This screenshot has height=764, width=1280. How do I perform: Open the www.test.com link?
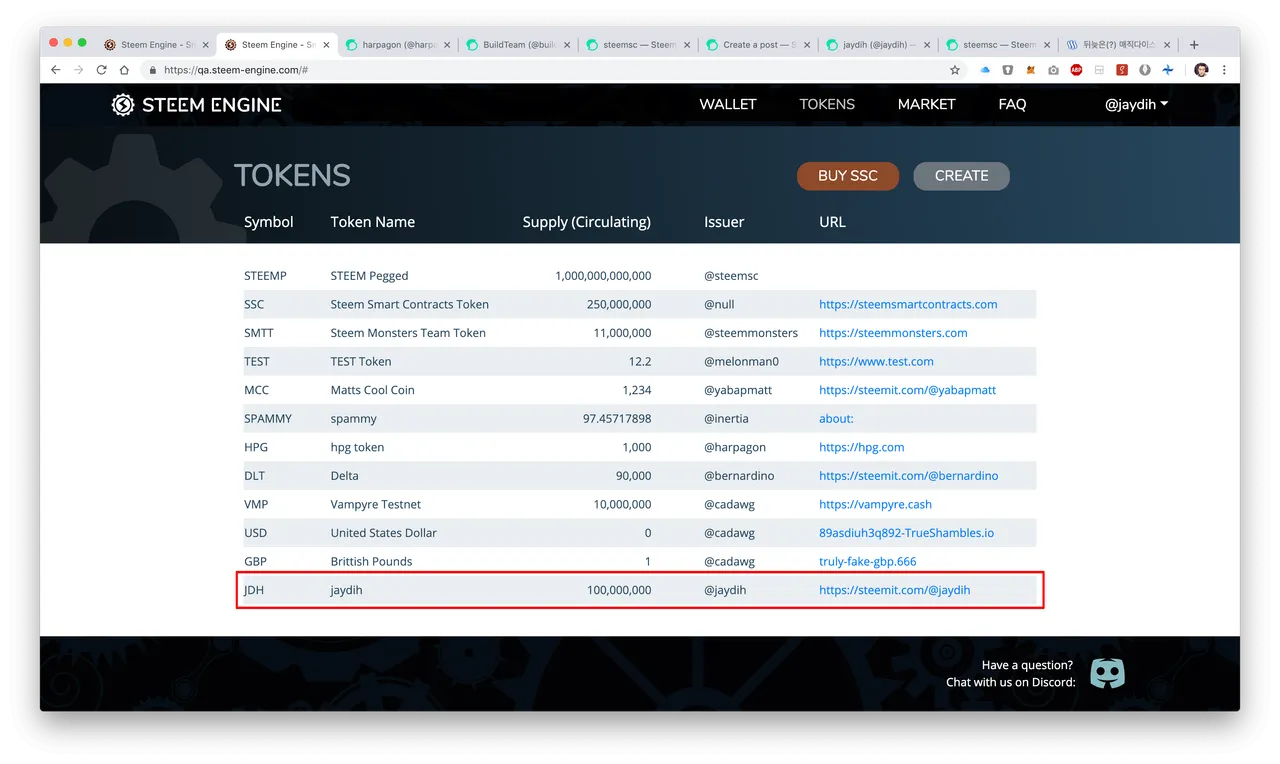(876, 361)
